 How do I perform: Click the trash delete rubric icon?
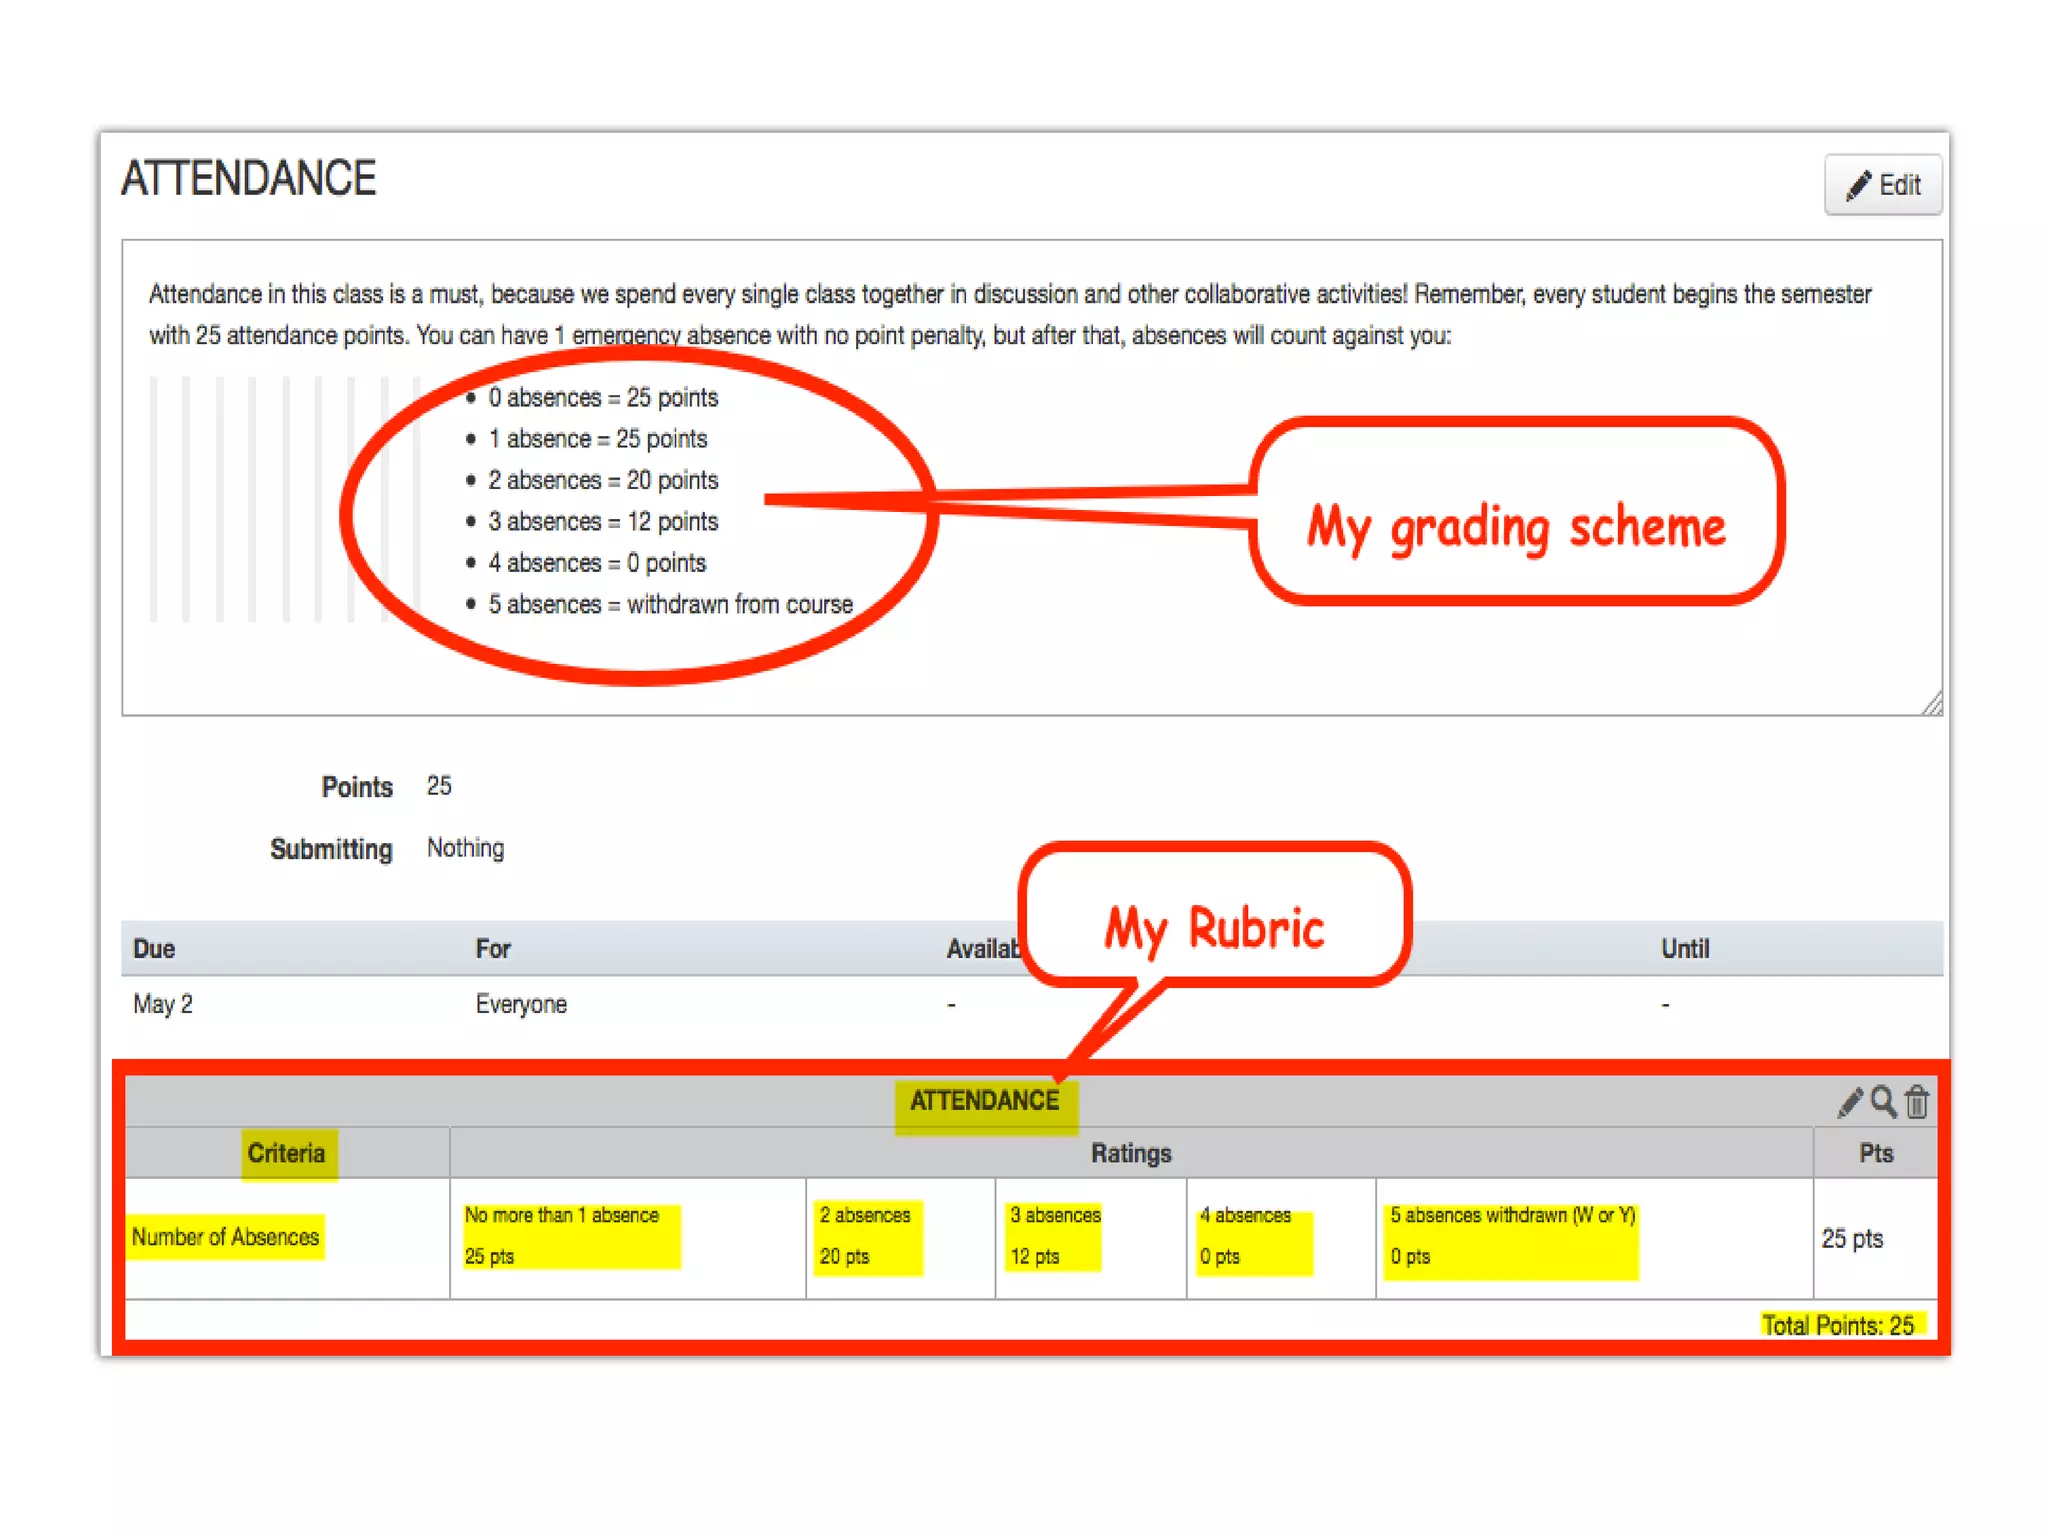pyautogui.click(x=1917, y=1102)
